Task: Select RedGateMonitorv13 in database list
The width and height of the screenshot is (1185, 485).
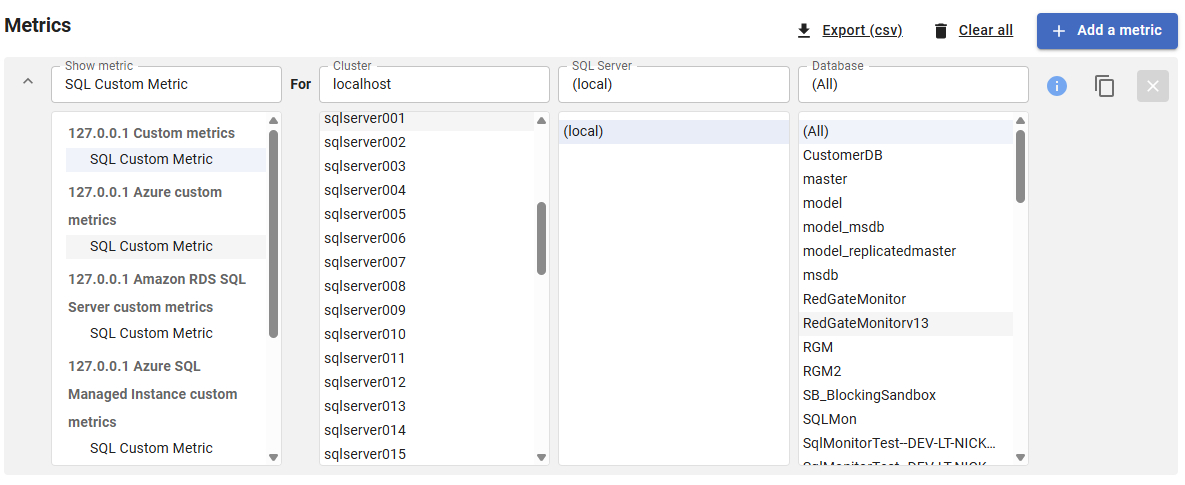Action: click(x=866, y=323)
